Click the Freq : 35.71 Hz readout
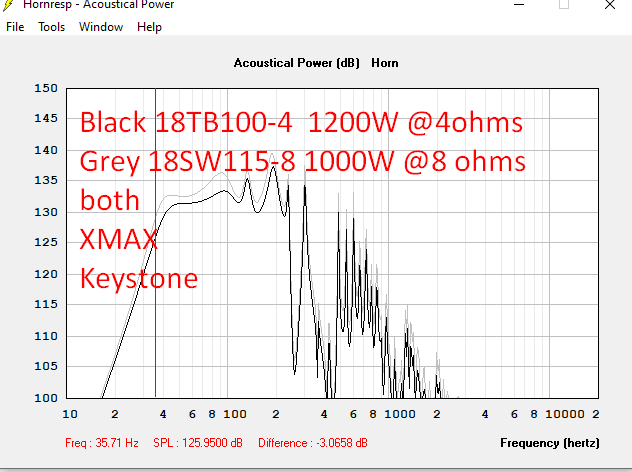Image resolution: width=632 pixels, height=472 pixels. click(102, 443)
